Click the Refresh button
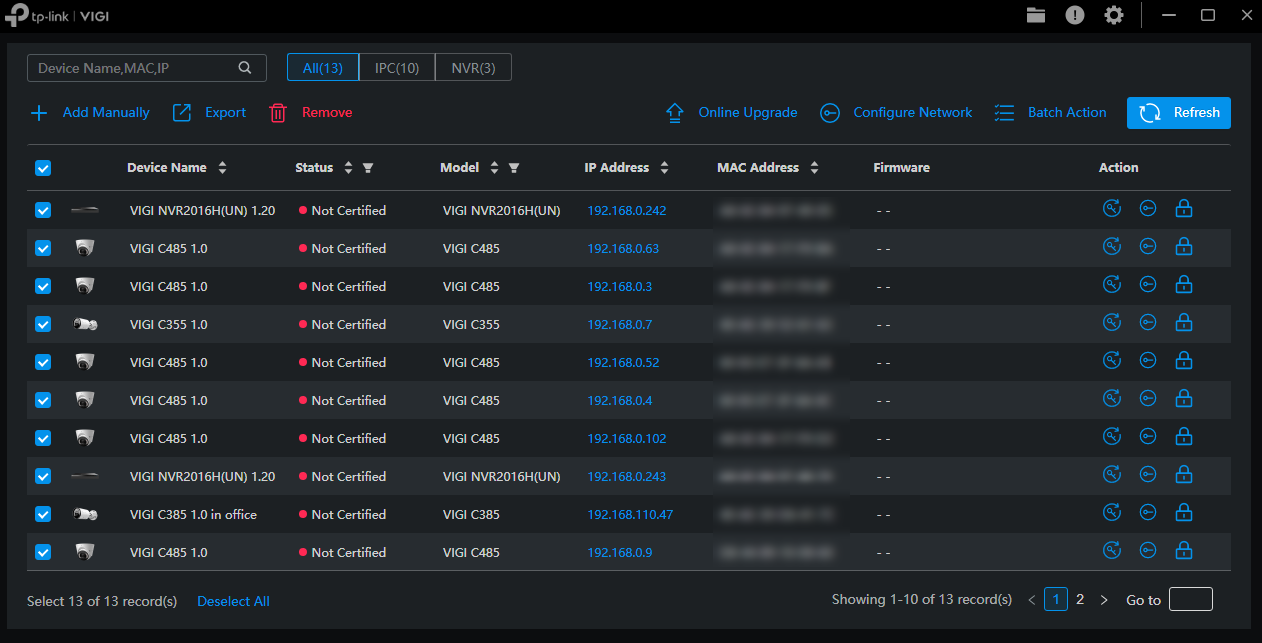The width and height of the screenshot is (1262, 643). click(1178, 113)
